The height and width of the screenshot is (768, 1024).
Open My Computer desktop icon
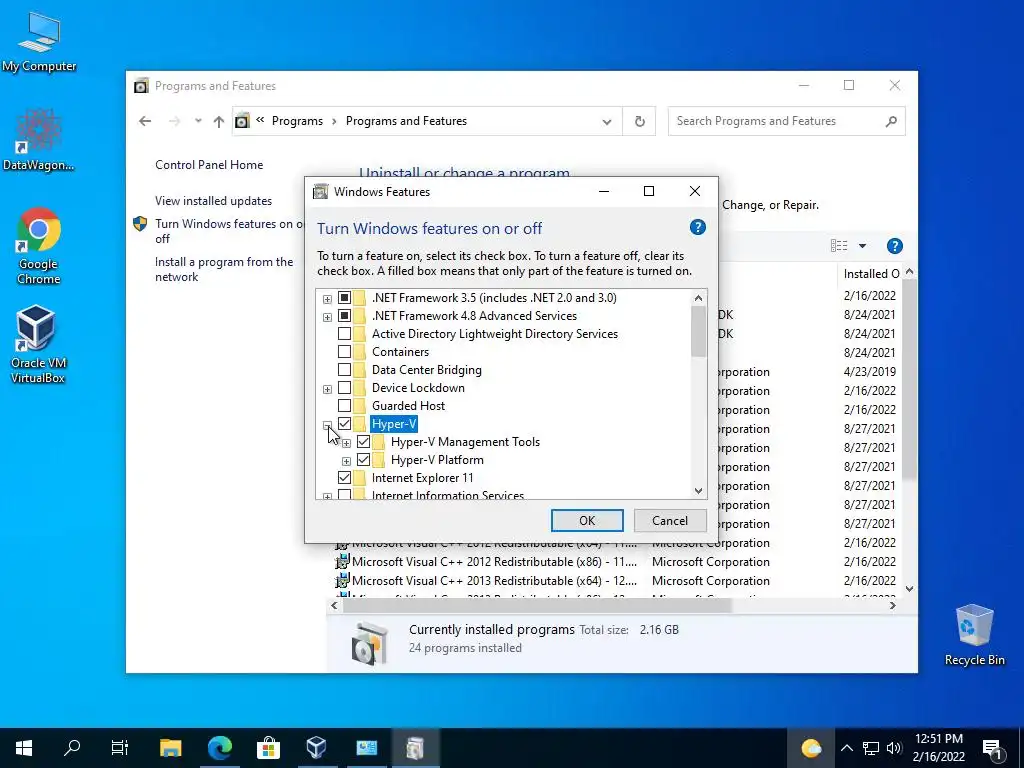(x=39, y=41)
